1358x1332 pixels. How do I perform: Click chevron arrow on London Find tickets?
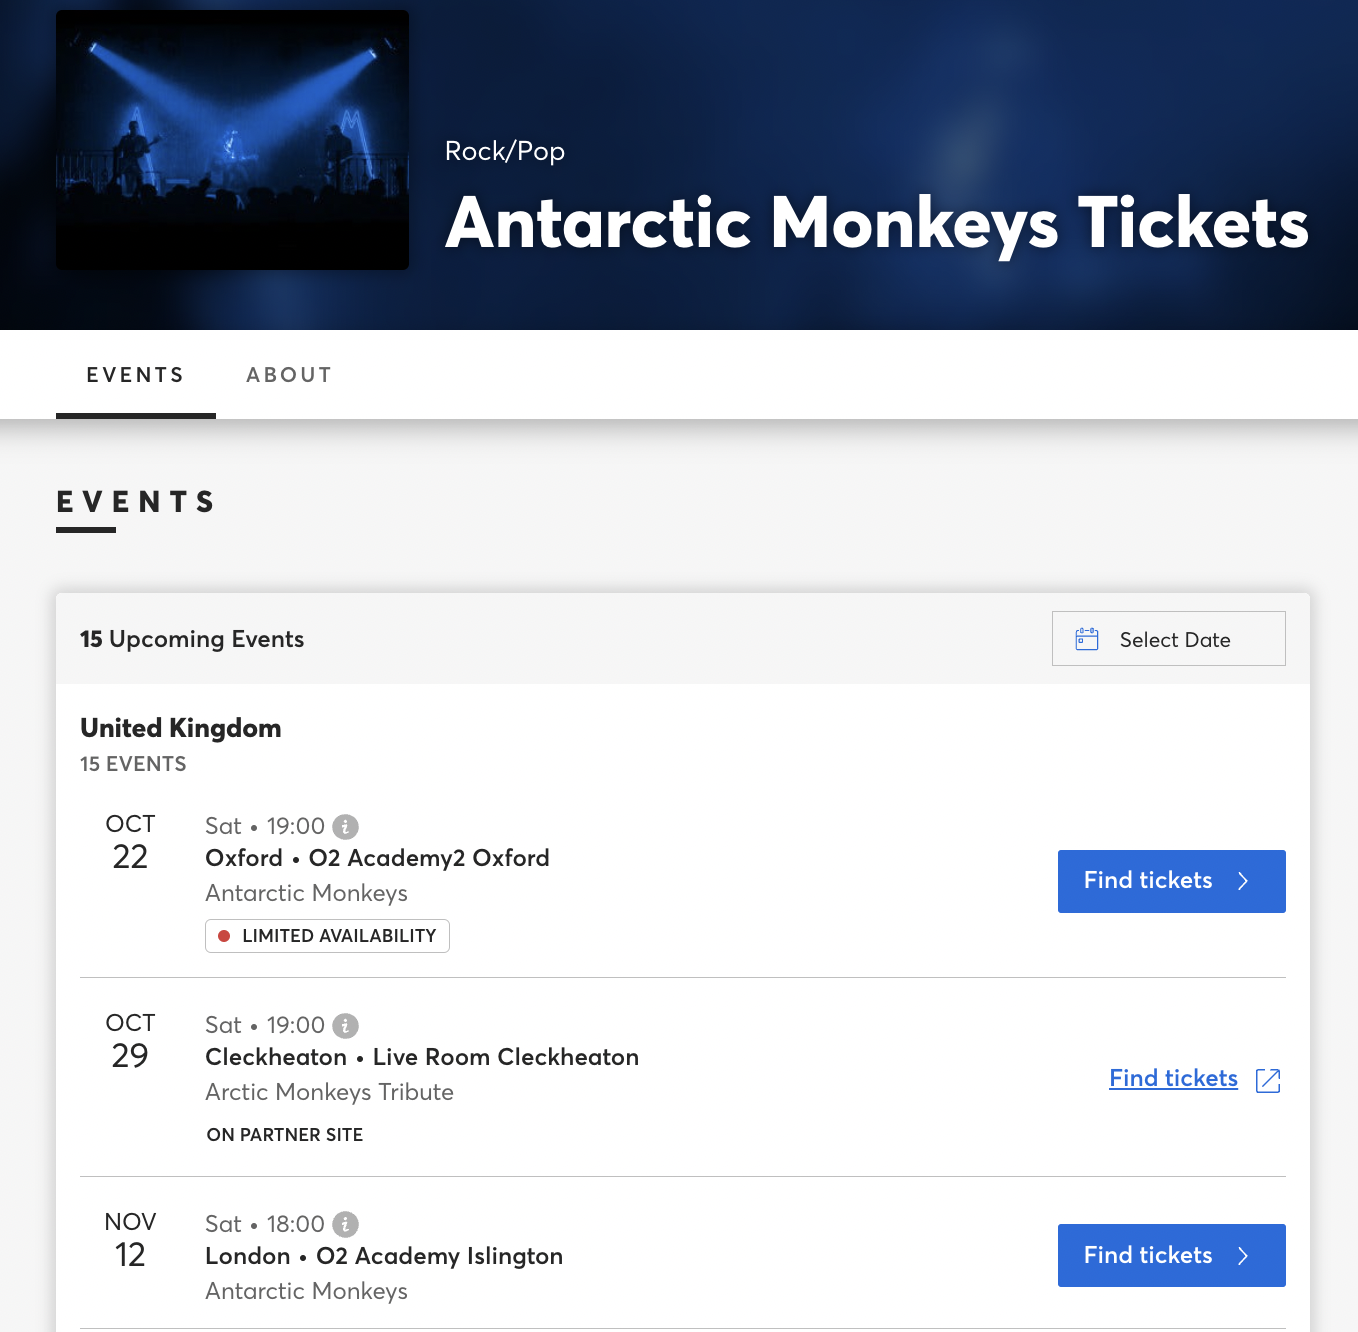click(x=1243, y=1256)
